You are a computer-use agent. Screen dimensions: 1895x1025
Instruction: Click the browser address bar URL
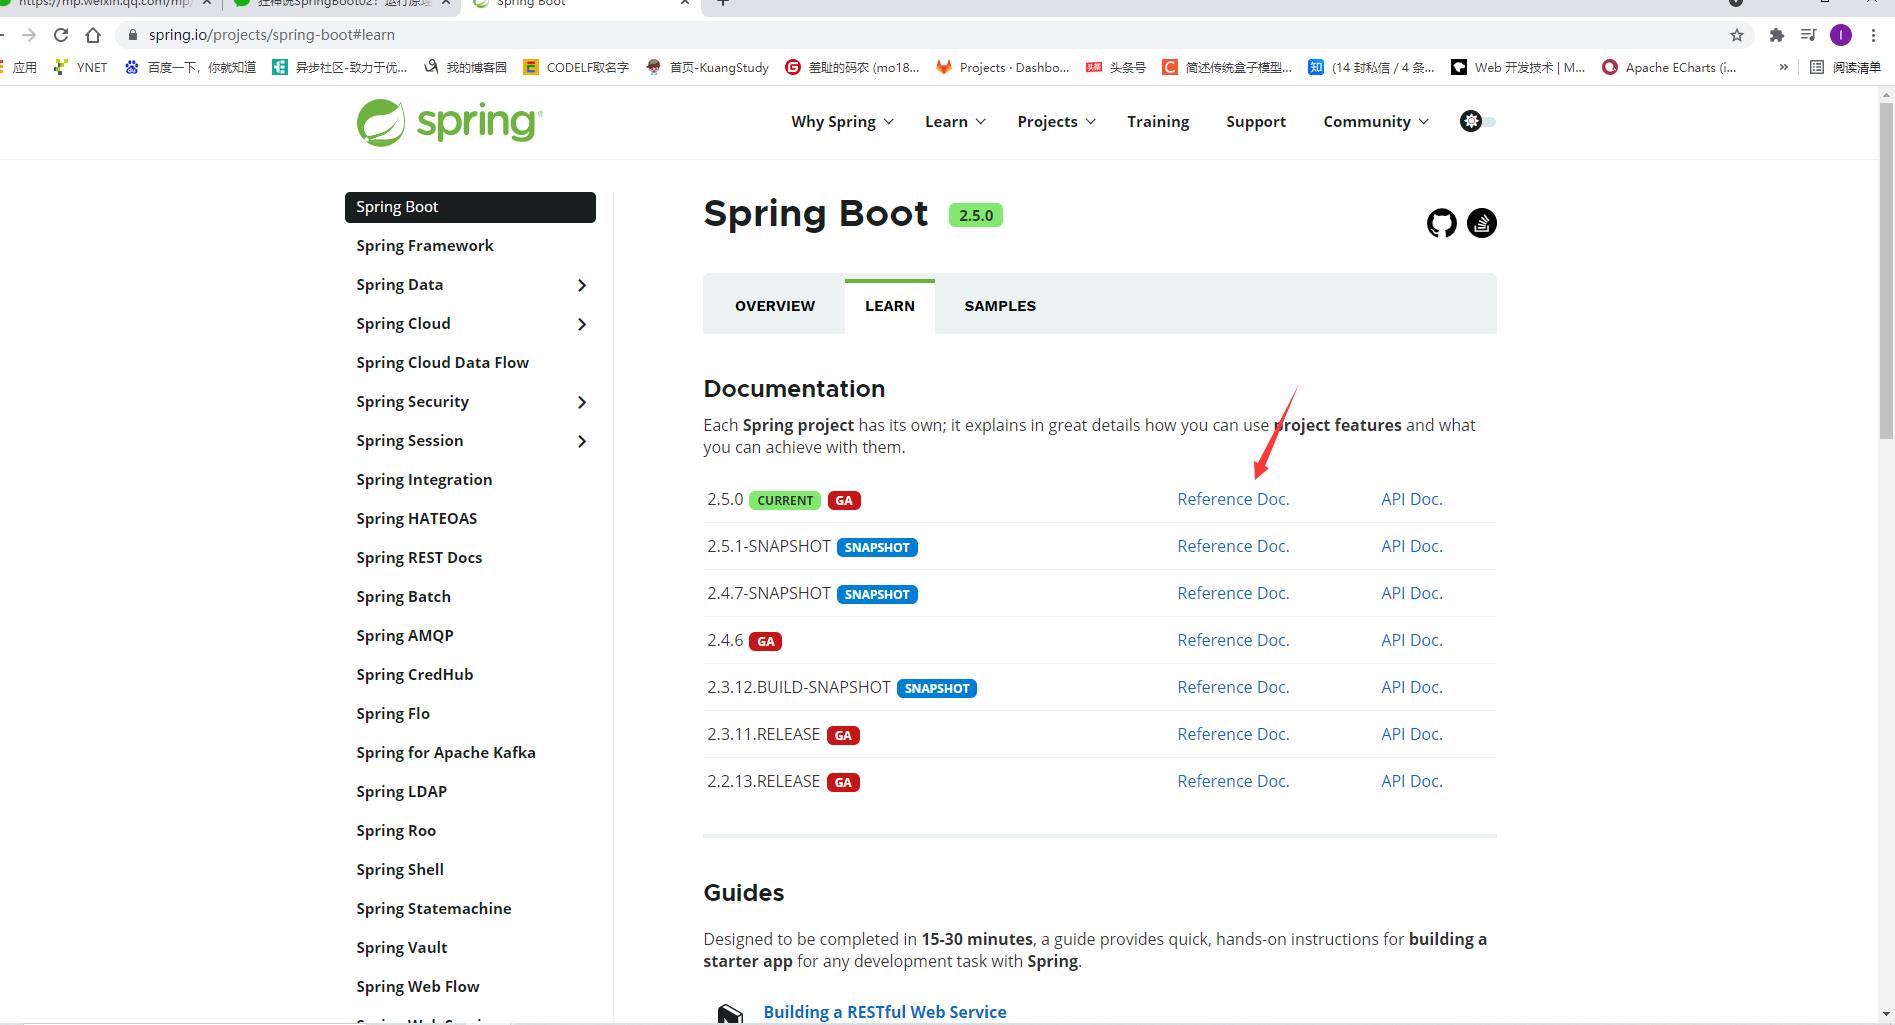coord(272,35)
